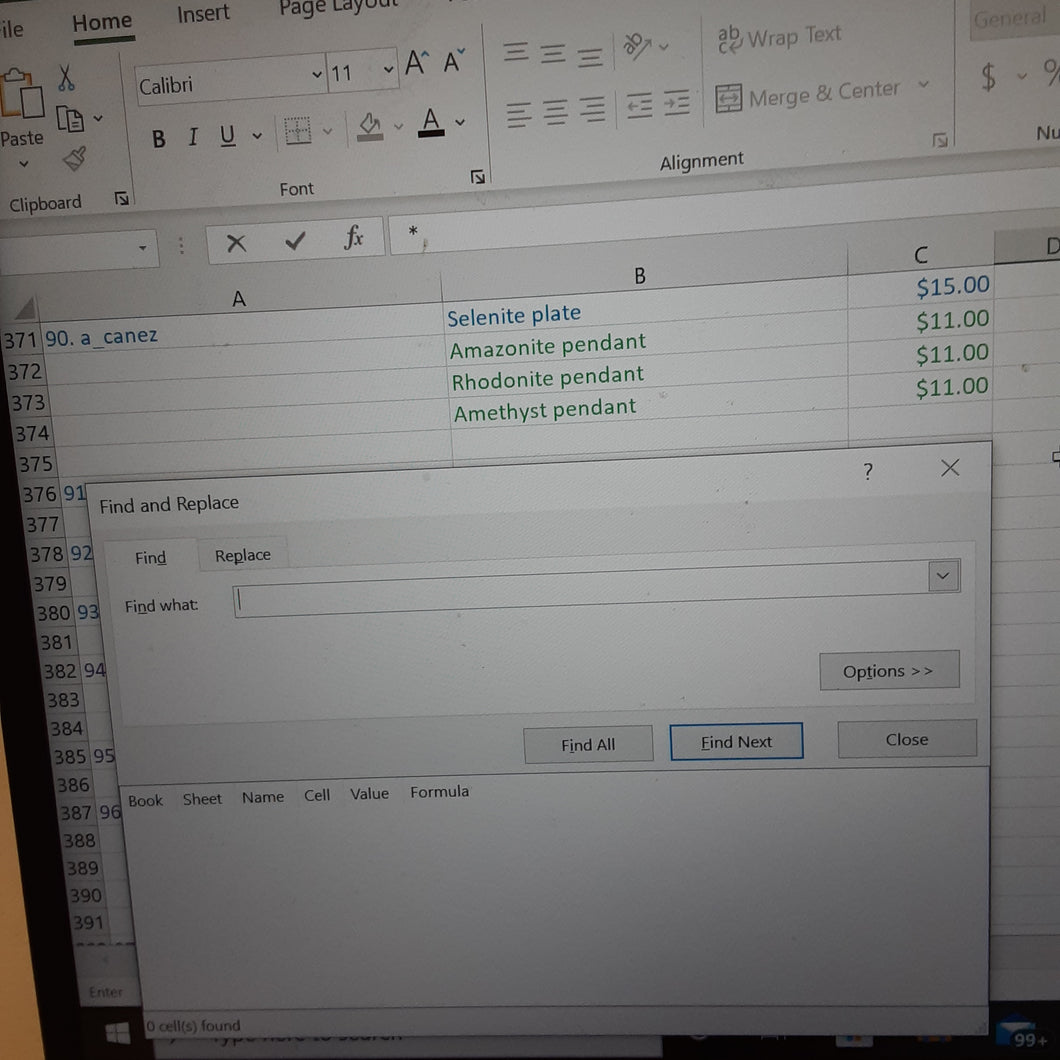
Task: Select Top Align icon
Action: point(516,52)
